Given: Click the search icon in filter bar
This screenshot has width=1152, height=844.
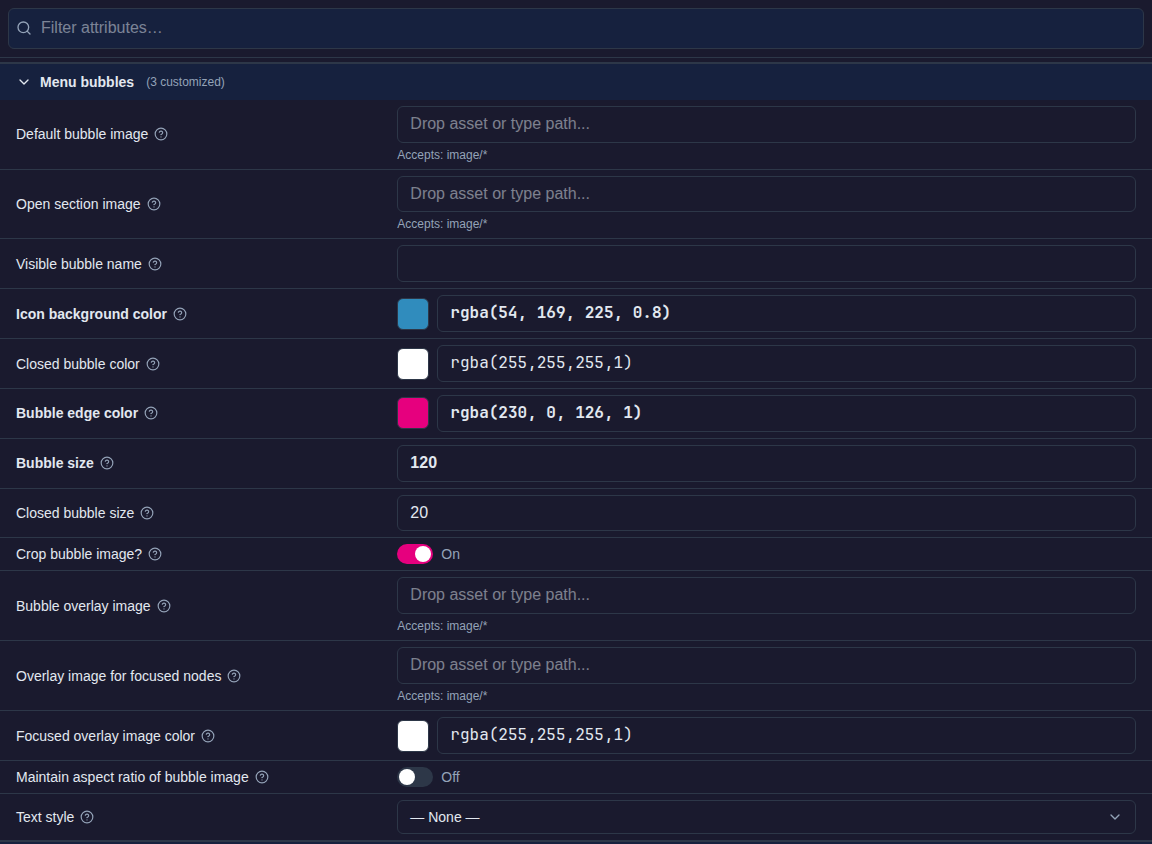Looking at the screenshot, I should 24,28.
